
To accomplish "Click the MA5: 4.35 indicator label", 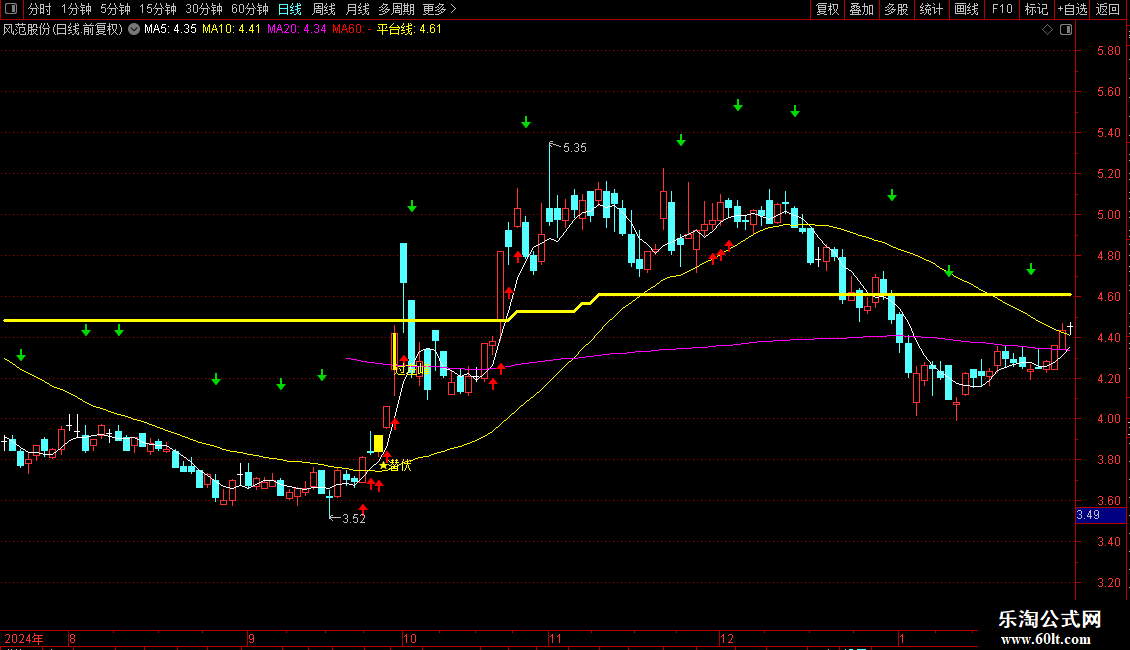I will coord(170,30).
